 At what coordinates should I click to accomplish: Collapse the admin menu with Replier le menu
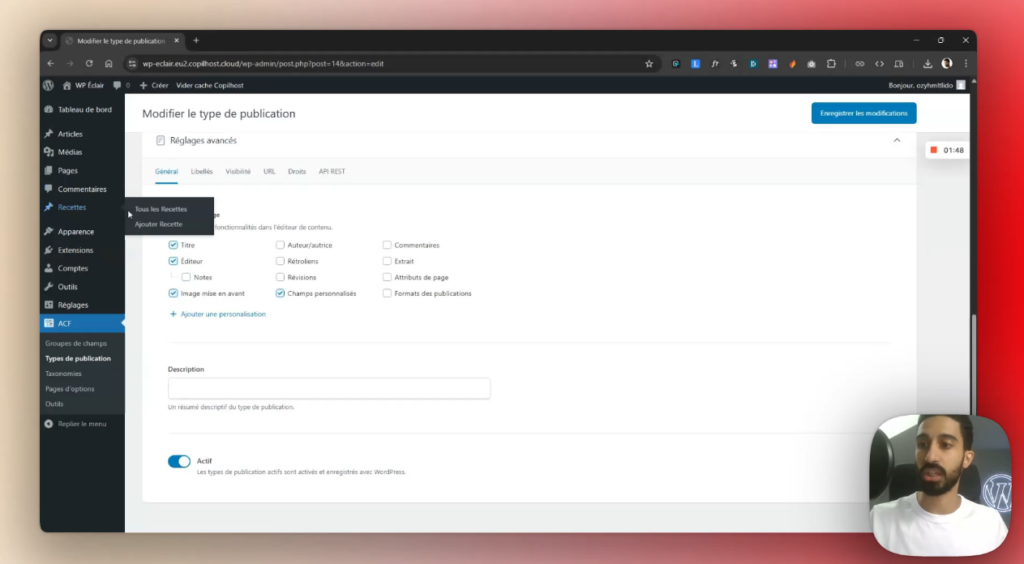click(49, 424)
